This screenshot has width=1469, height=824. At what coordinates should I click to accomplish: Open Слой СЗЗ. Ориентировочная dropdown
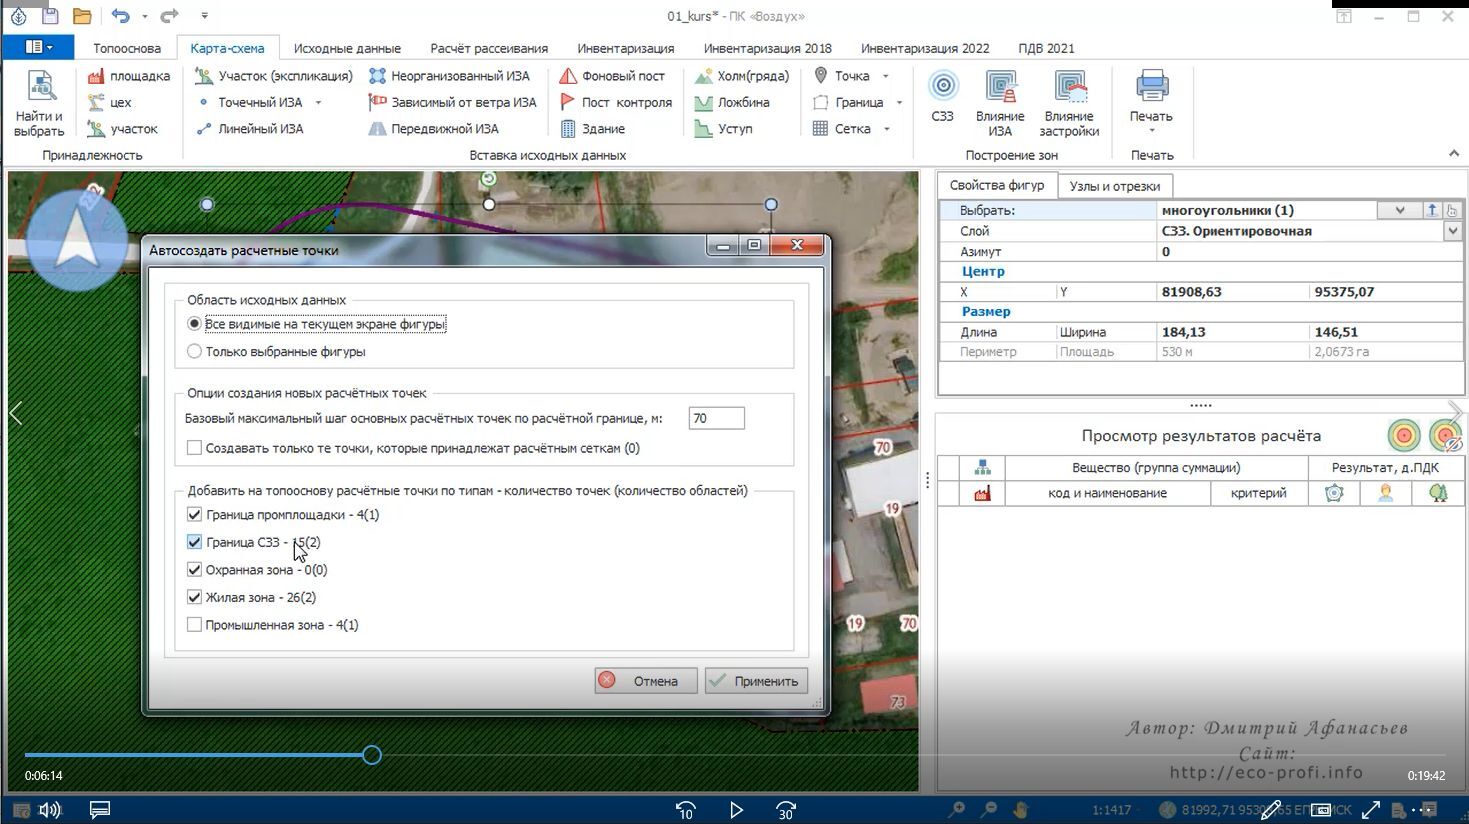tap(1453, 231)
